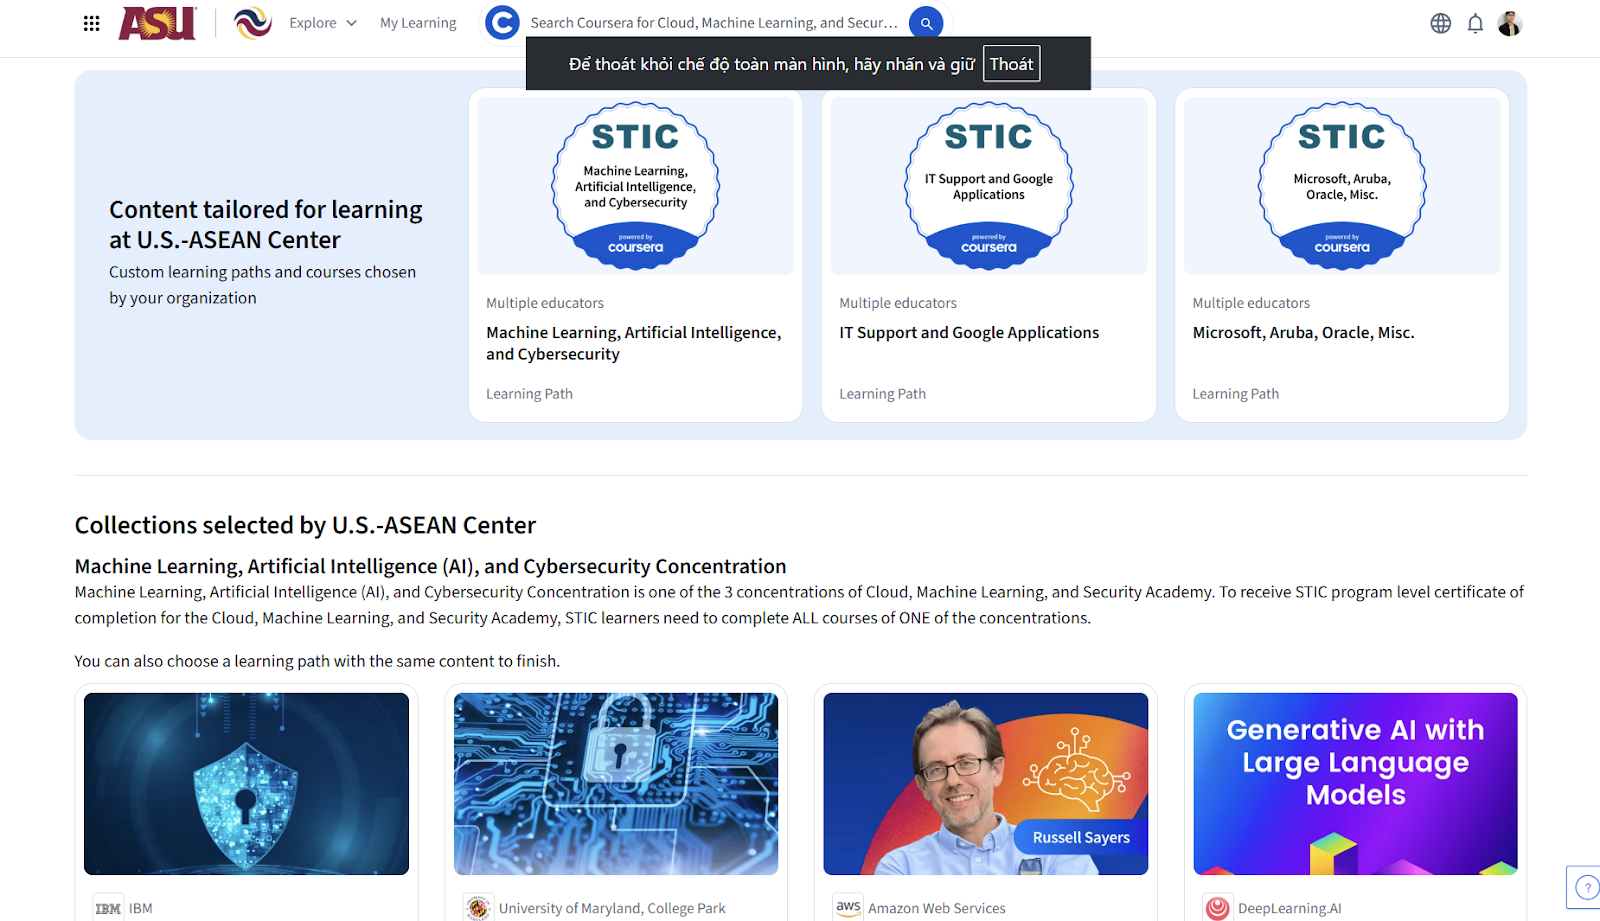Image resolution: width=1600 pixels, height=921 pixels.
Task: Click the ASU logo
Action: 156,22
